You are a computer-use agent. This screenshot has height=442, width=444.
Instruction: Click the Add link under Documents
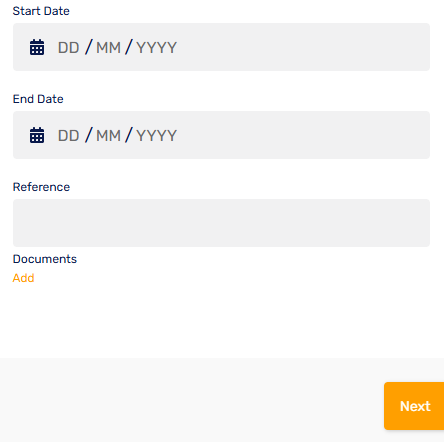23,278
